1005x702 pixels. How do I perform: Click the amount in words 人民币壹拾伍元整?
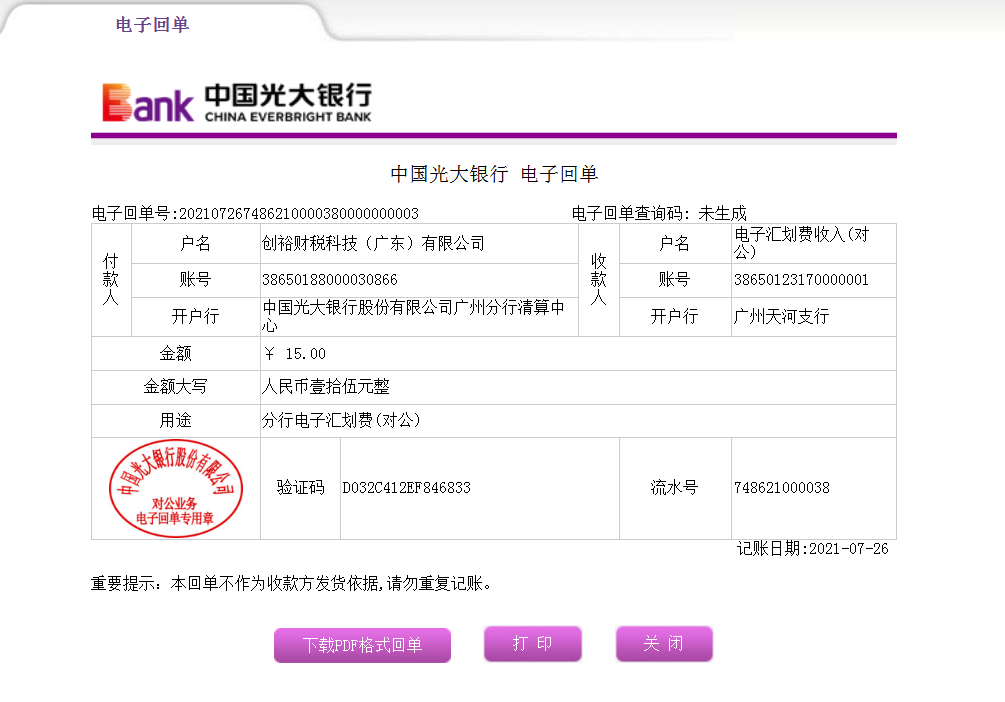[x=326, y=387]
